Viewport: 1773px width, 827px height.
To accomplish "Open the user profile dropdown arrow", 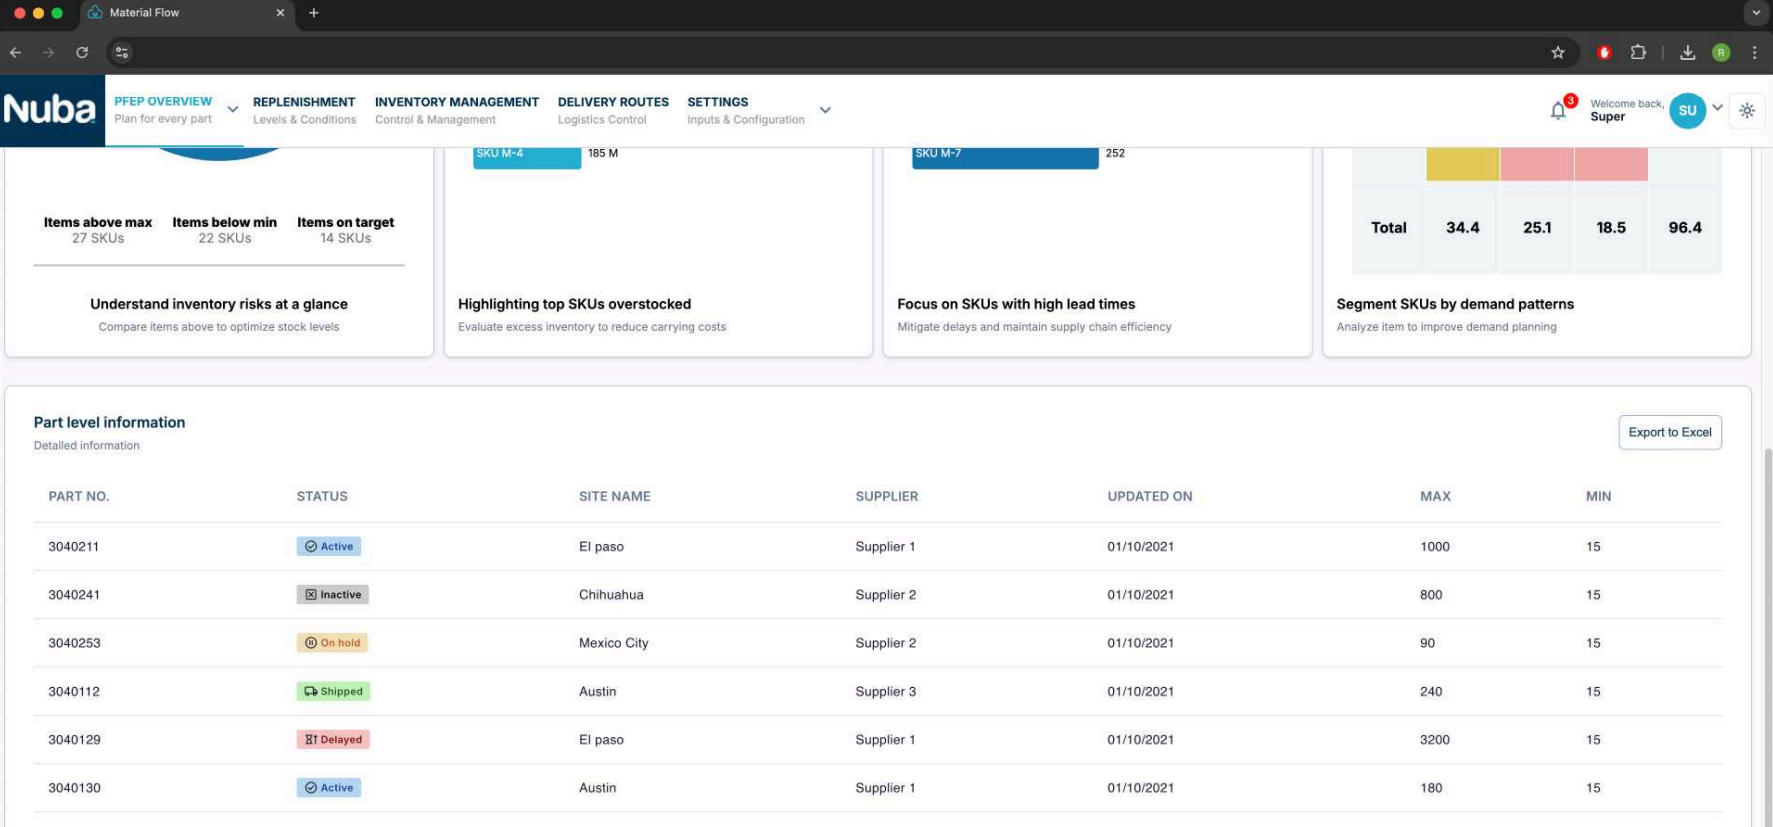I will point(1717,108).
